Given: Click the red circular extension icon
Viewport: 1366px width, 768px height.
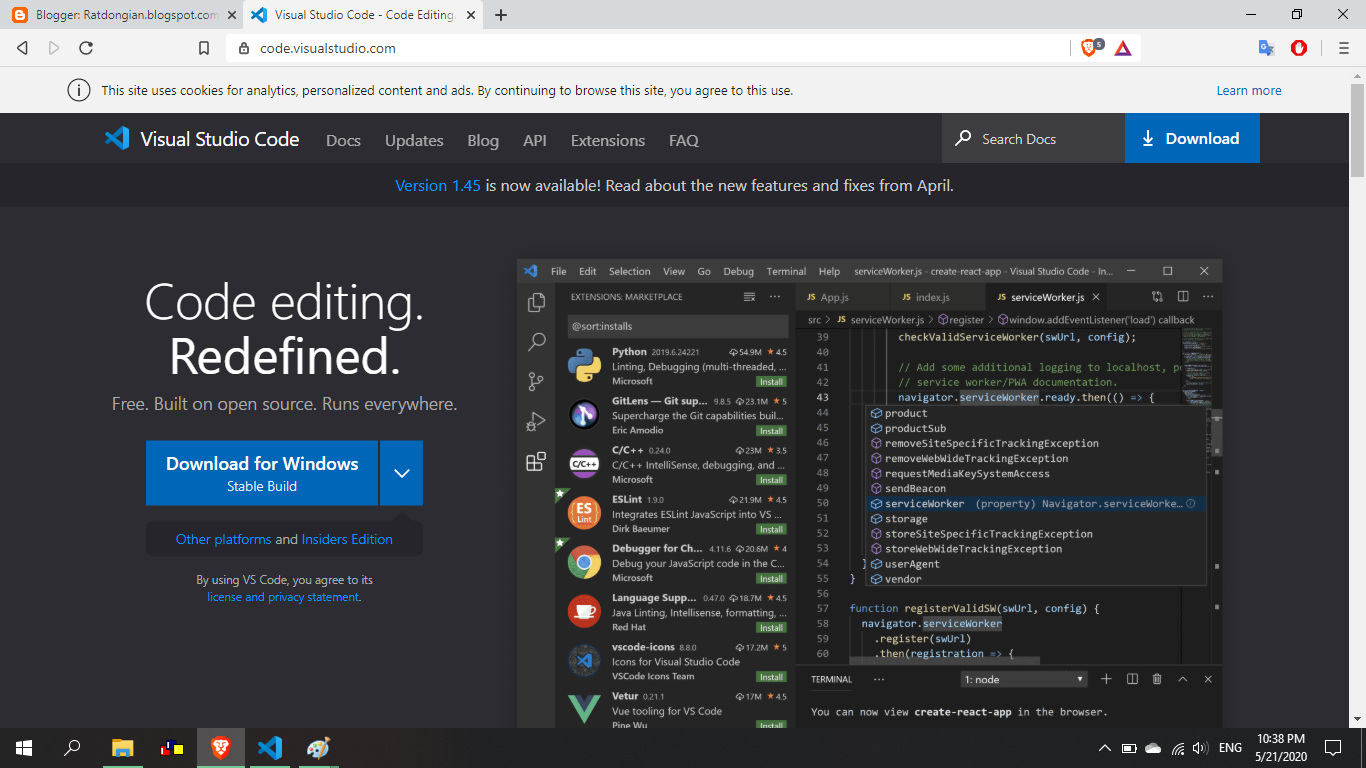Looking at the screenshot, I should [x=1299, y=48].
